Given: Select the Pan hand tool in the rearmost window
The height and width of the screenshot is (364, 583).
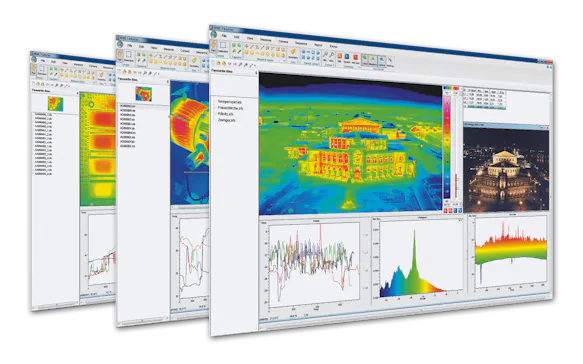Looking at the screenshot, I should pyautogui.click(x=33, y=71).
